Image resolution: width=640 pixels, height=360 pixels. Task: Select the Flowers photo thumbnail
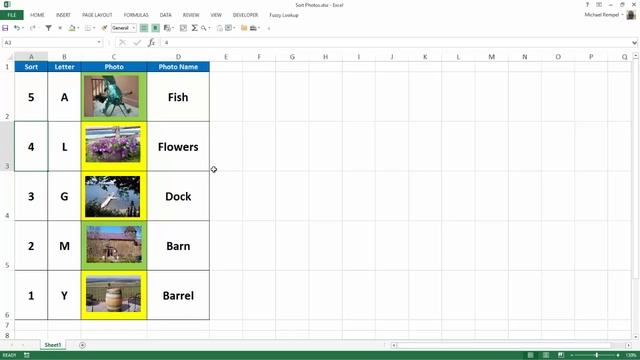click(113, 144)
